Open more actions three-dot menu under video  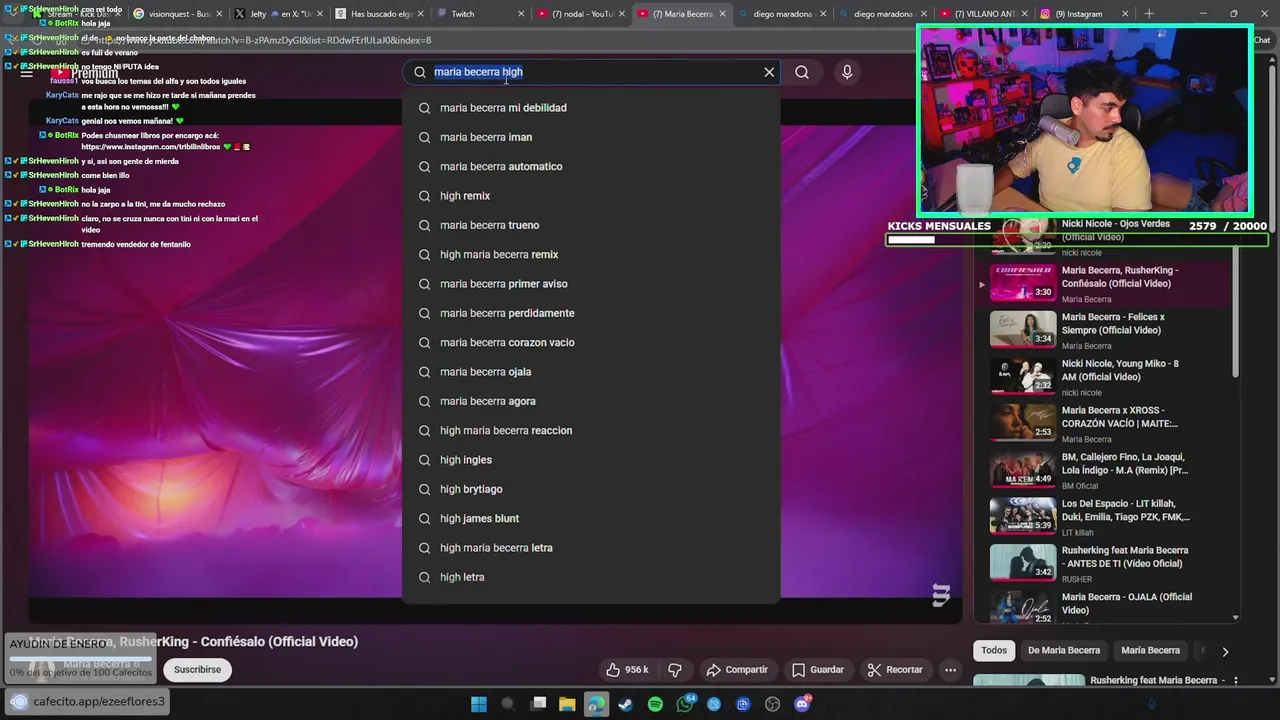[950, 669]
